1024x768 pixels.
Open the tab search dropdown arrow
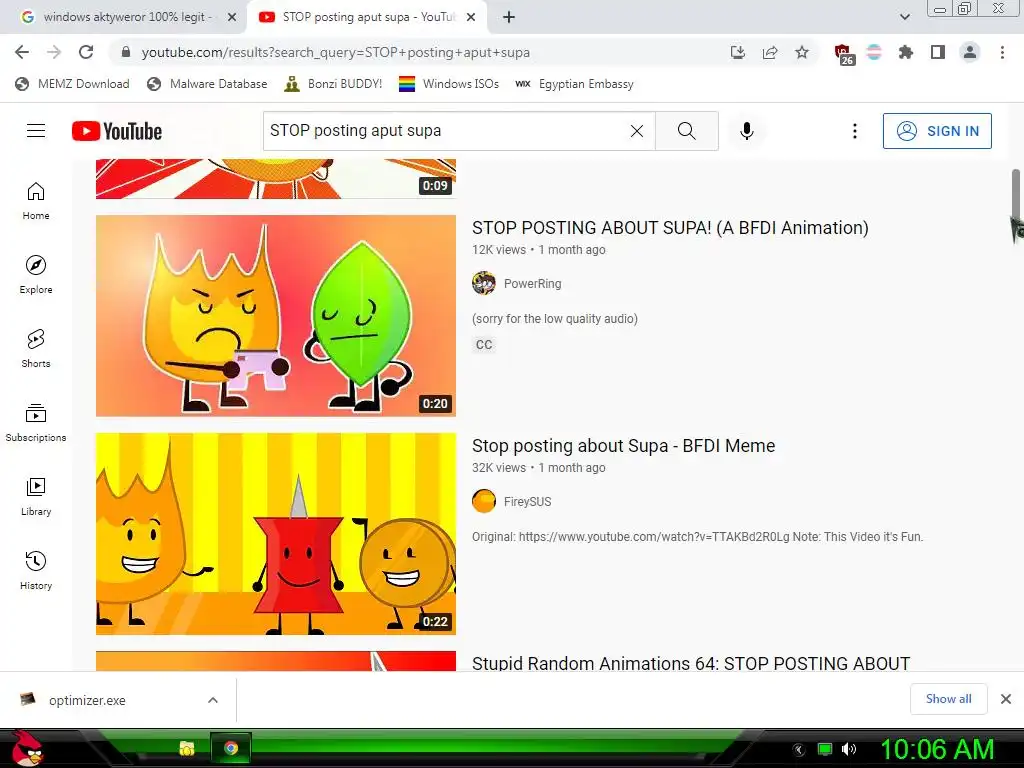[904, 17]
